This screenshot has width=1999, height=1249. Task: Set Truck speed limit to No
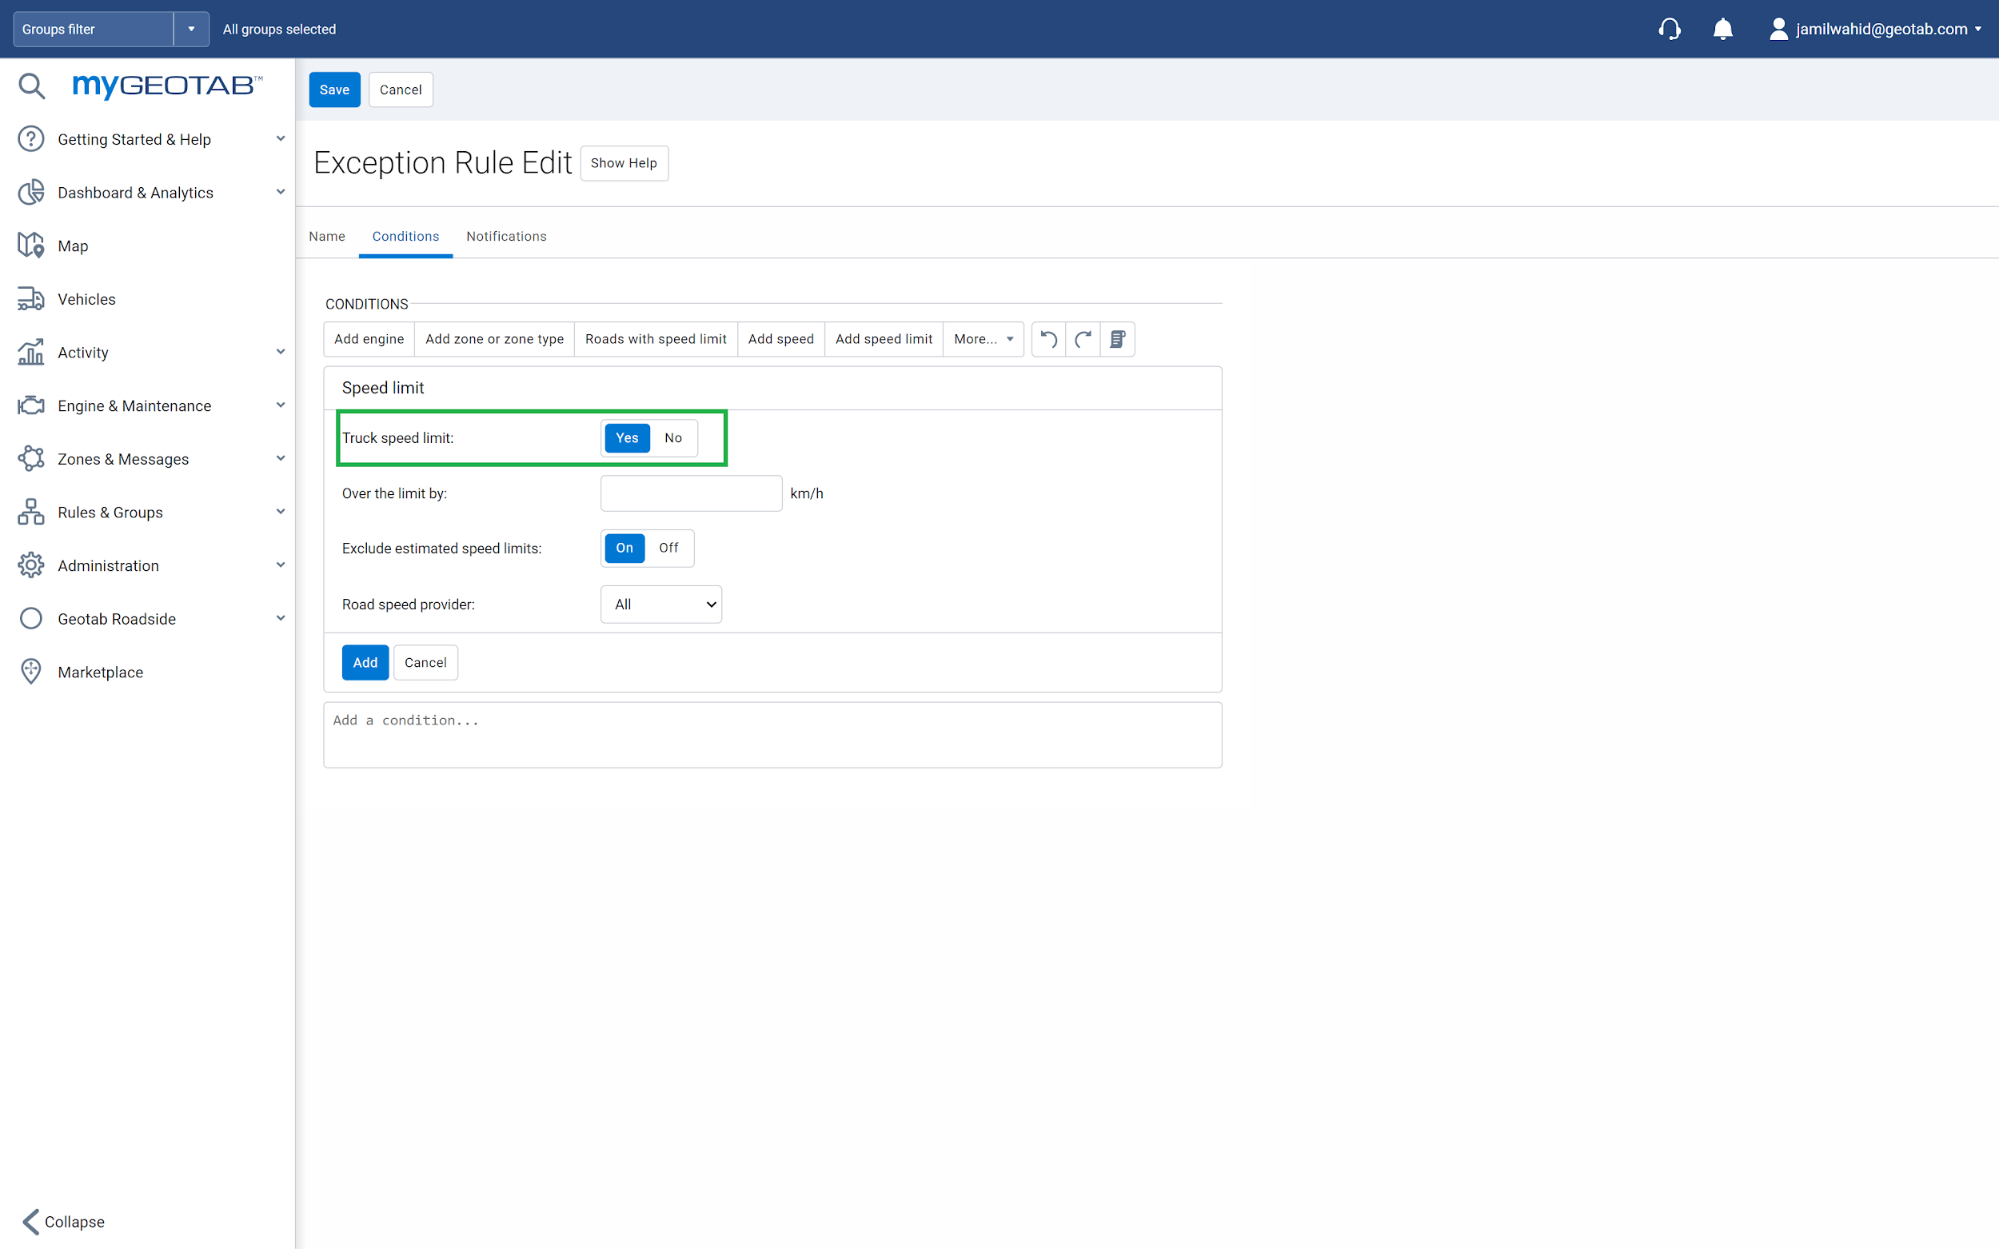click(x=673, y=438)
